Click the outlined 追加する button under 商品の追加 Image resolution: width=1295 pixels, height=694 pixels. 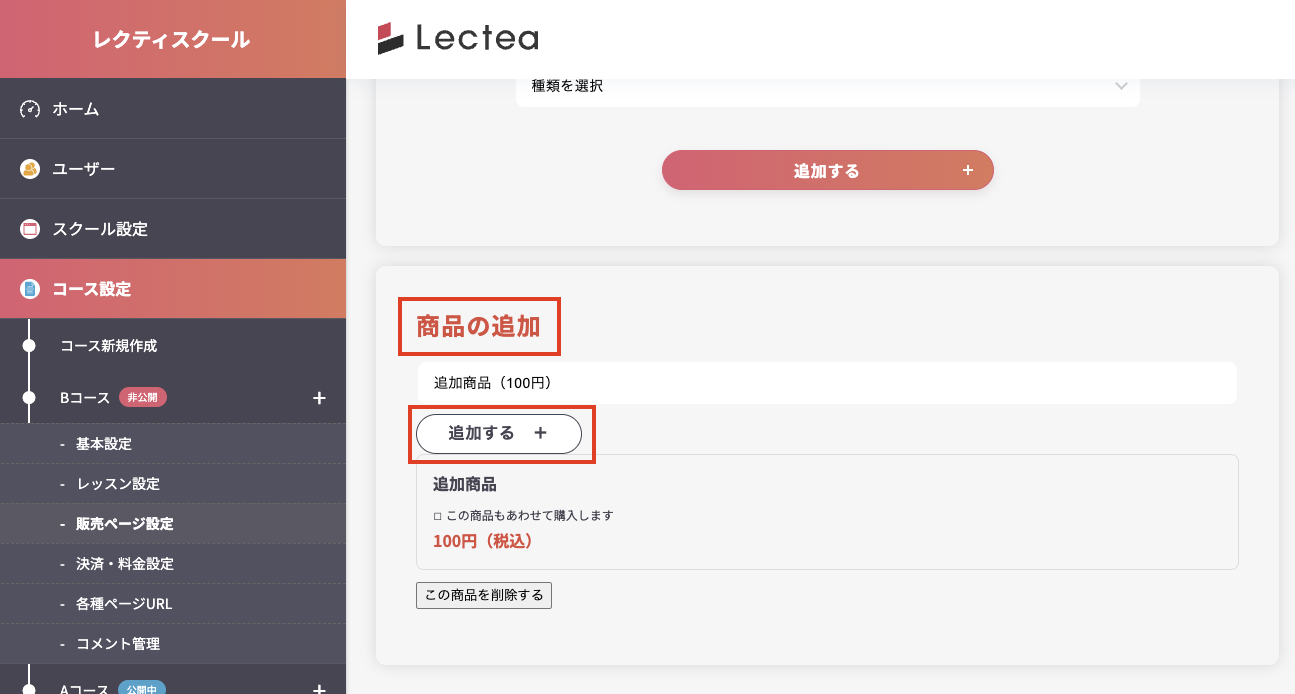pyautogui.click(x=498, y=434)
